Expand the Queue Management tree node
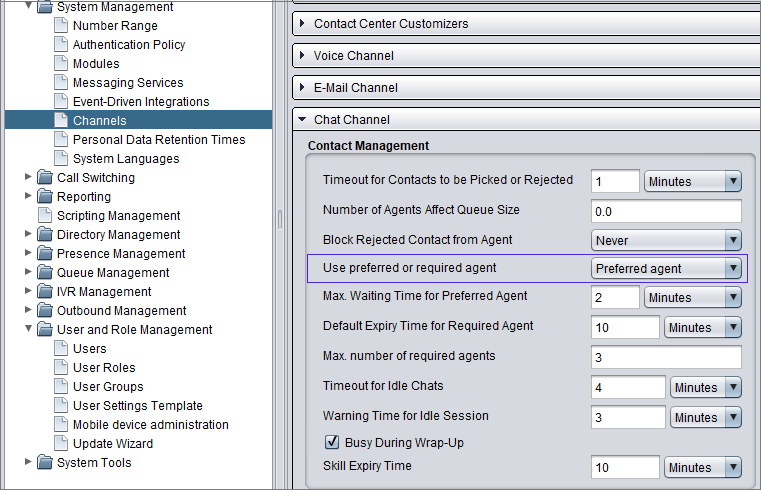 point(28,272)
